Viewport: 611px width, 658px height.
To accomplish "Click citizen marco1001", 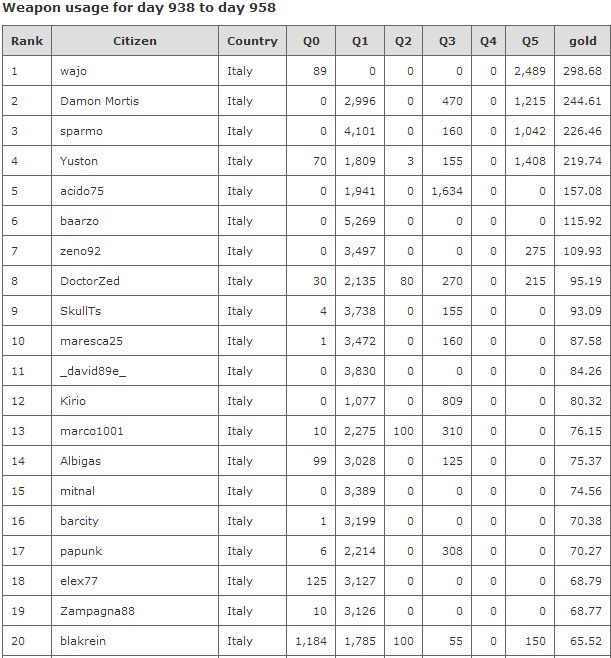I will (91, 431).
